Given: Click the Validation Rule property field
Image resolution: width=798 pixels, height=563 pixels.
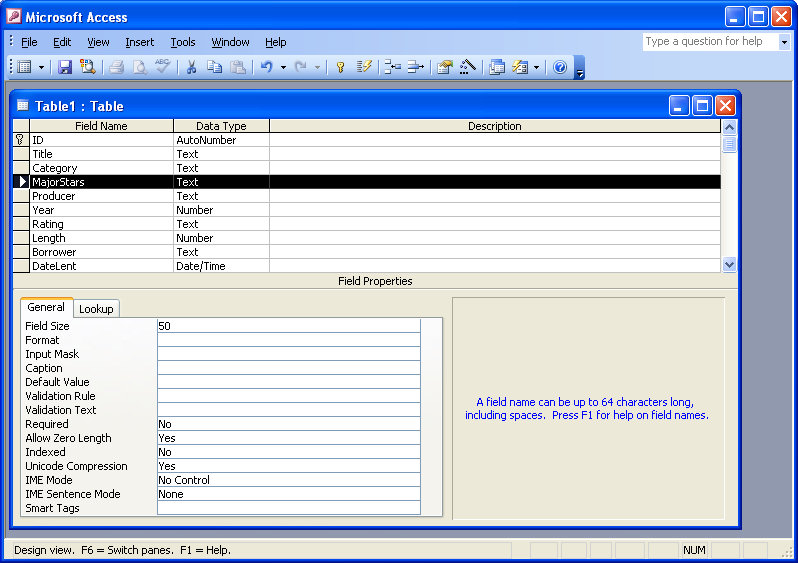Looking at the screenshot, I should tap(289, 396).
